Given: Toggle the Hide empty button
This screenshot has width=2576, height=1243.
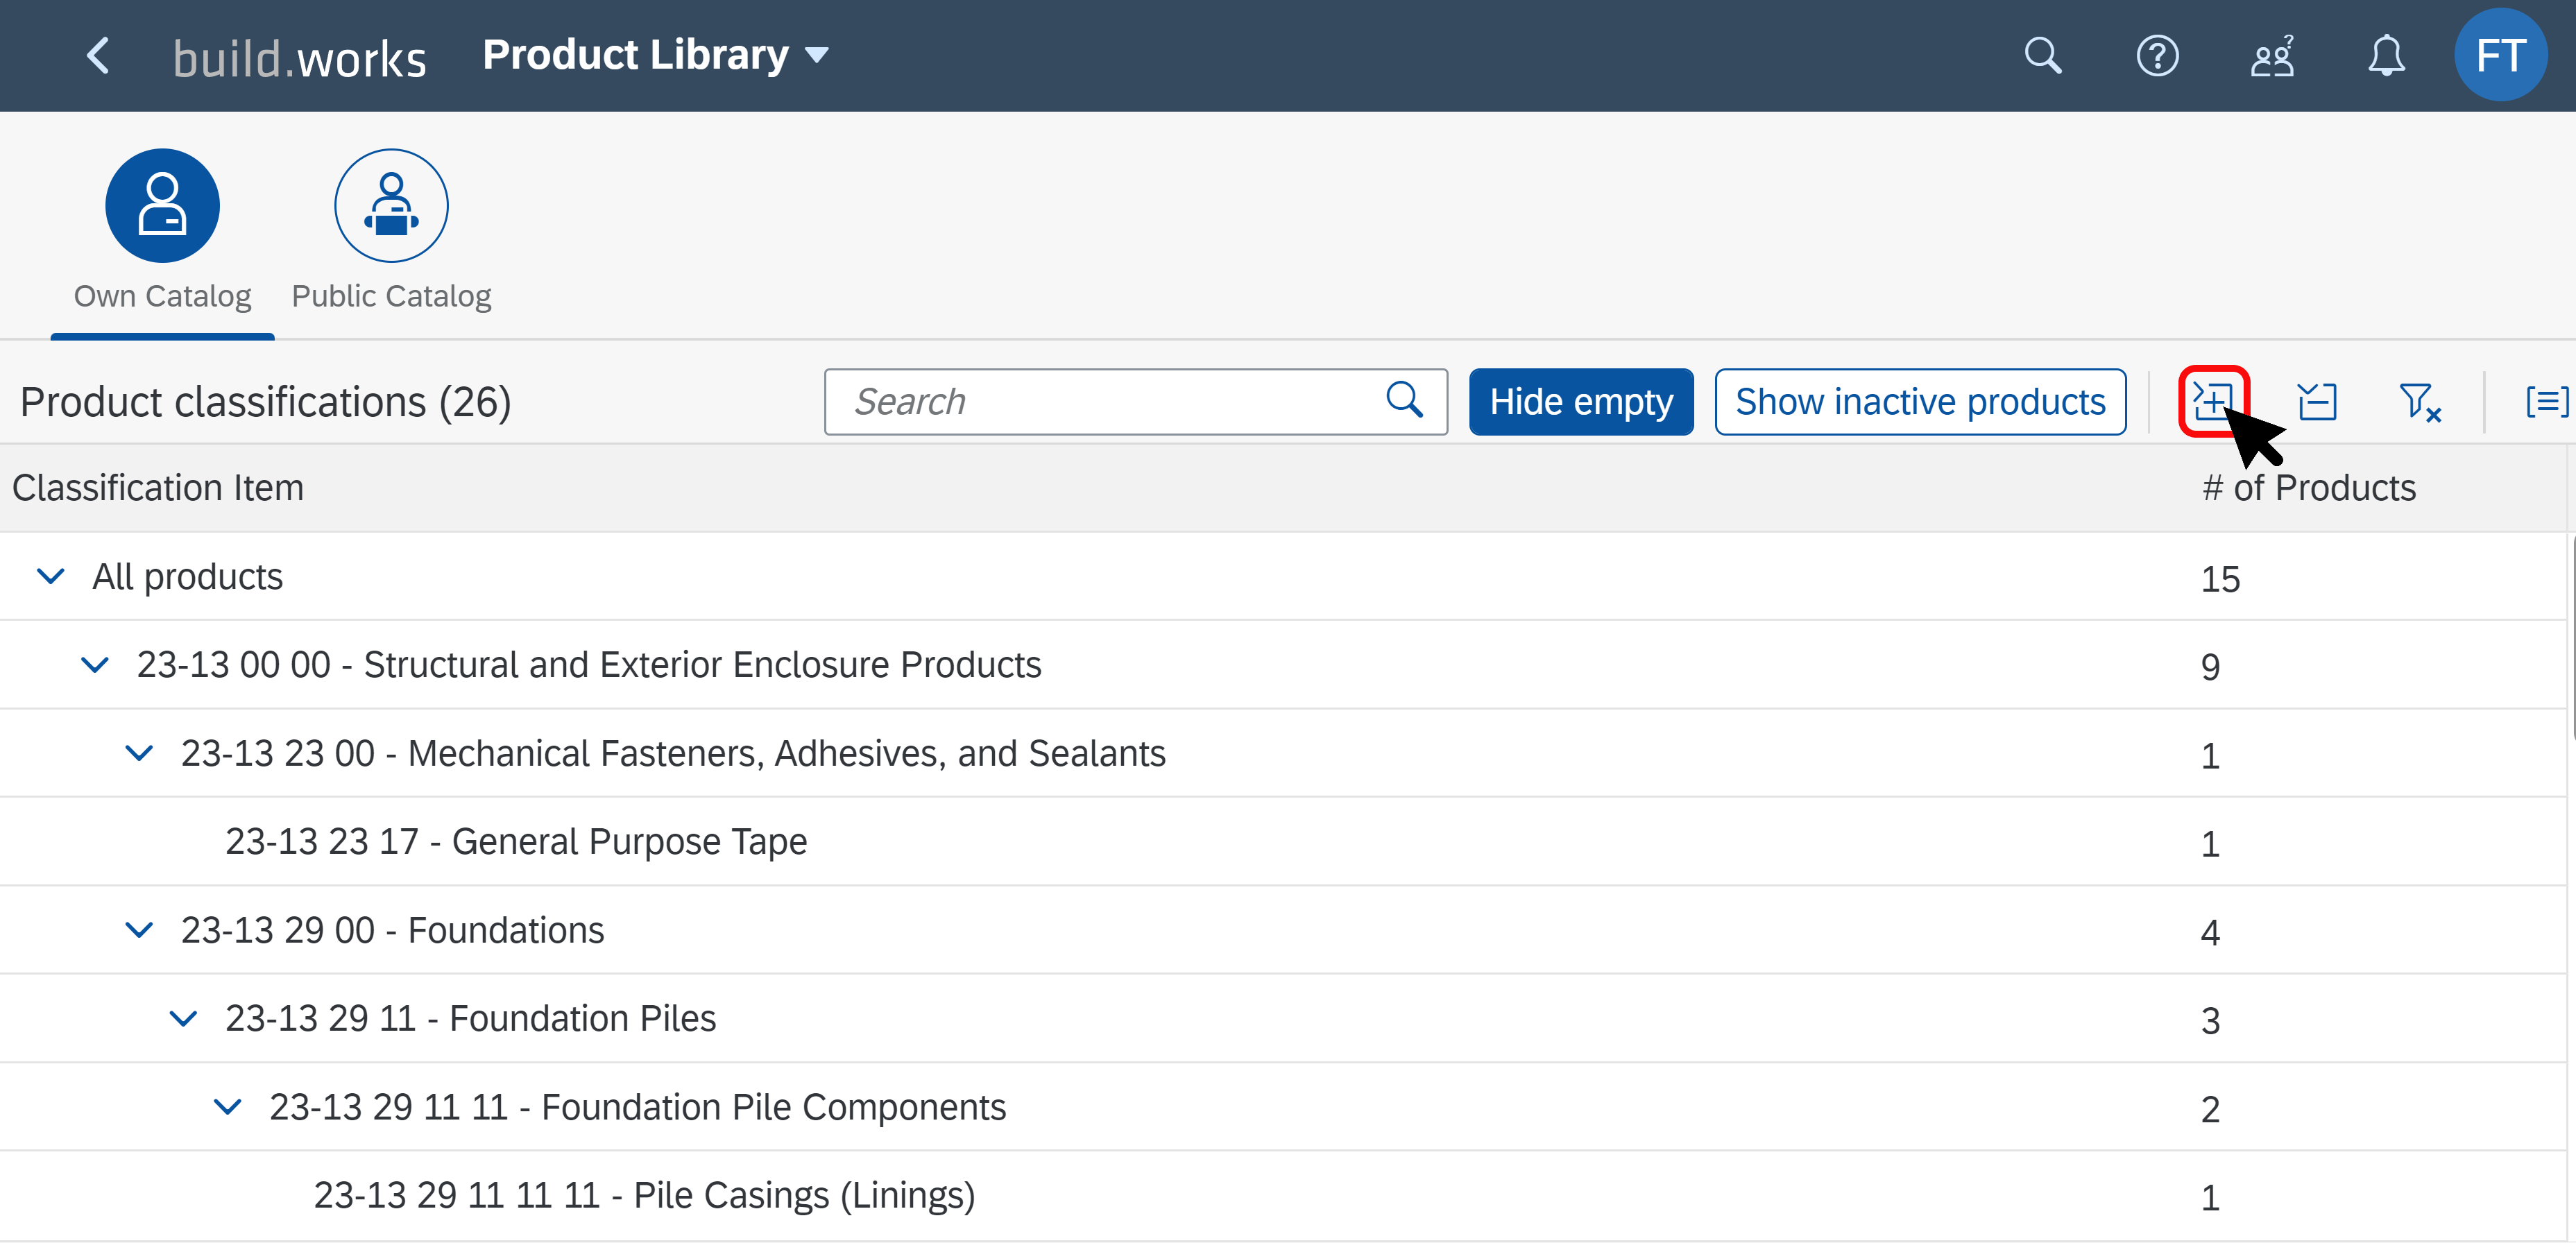Looking at the screenshot, I should (x=1581, y=402).
